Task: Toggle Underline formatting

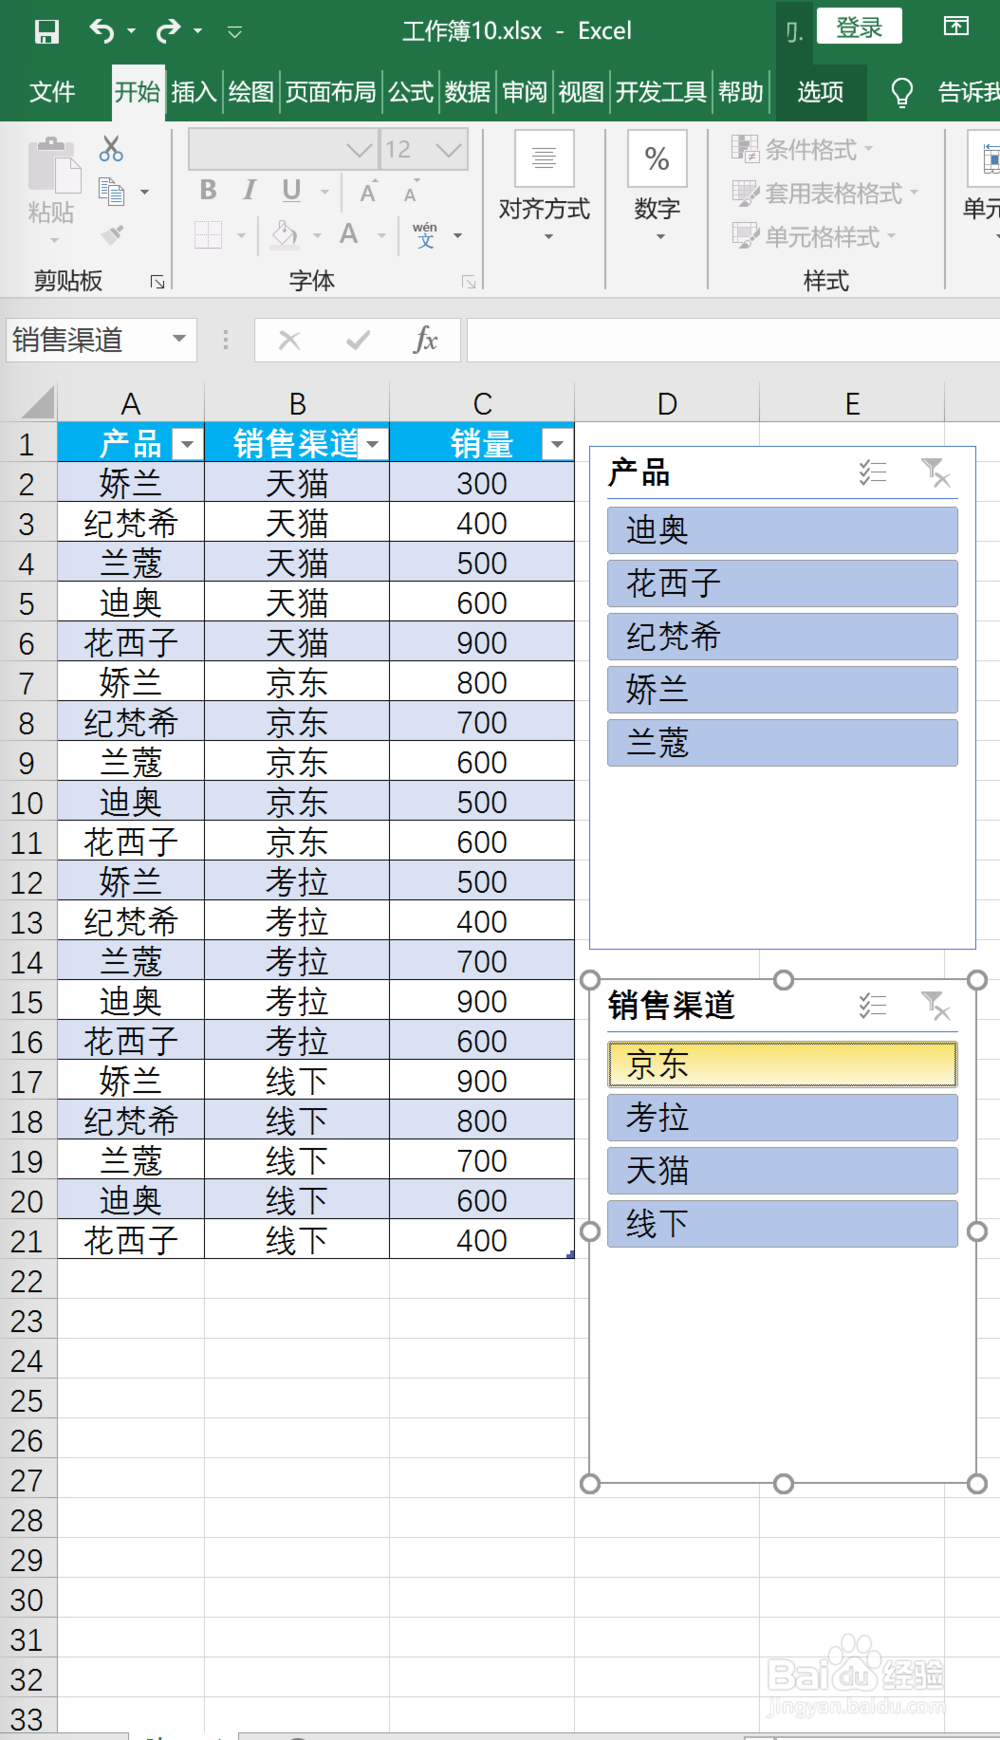Action: [292, 190]
